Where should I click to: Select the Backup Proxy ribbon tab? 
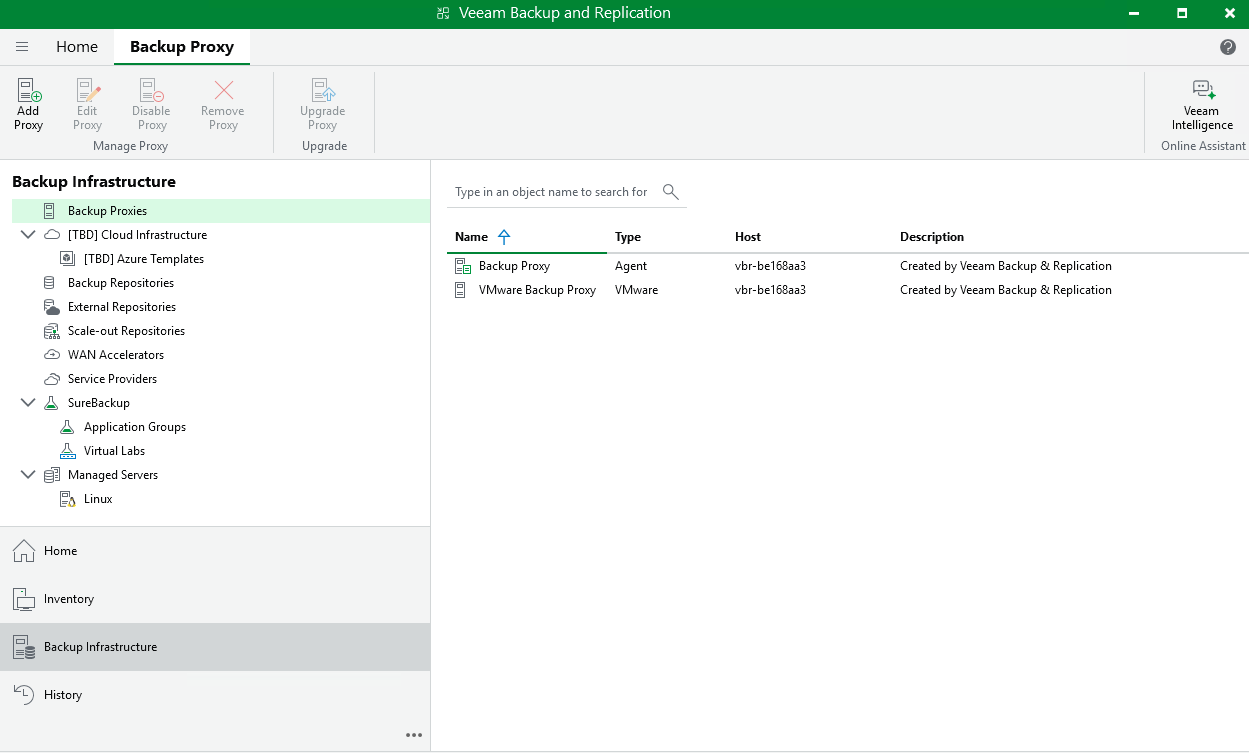coord(182,47)
